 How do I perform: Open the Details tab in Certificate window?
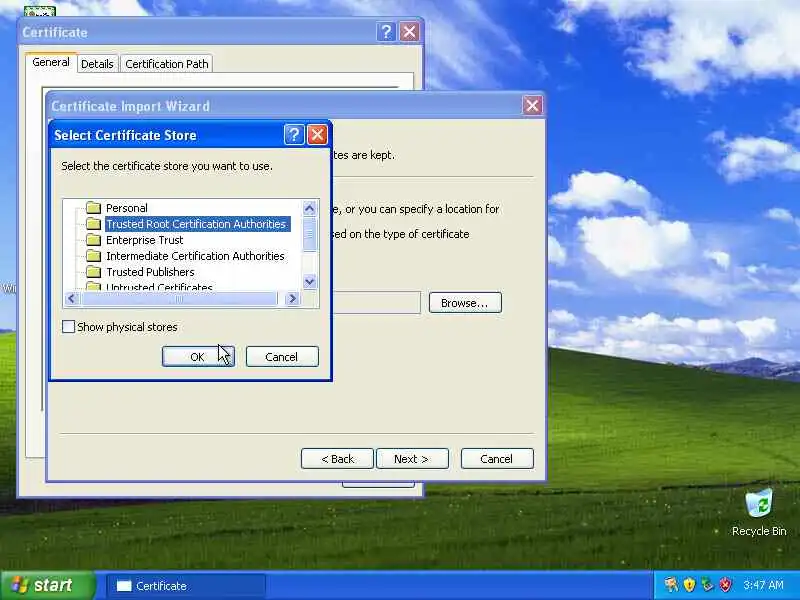[97, 64]
